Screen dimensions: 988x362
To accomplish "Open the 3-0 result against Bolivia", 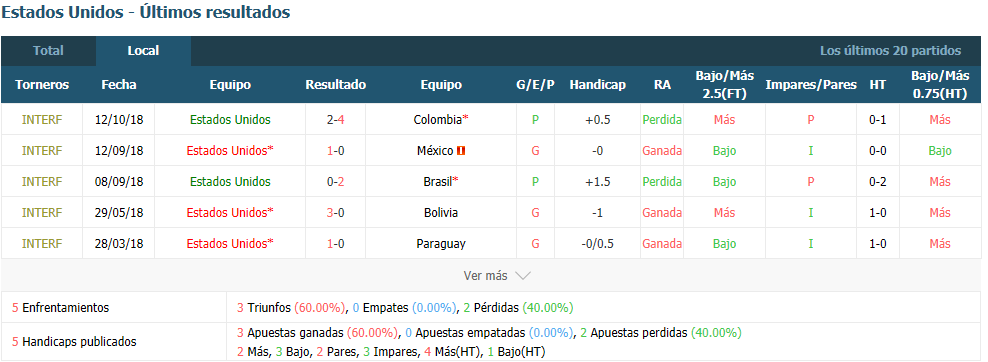I will [x=336, y=213].
